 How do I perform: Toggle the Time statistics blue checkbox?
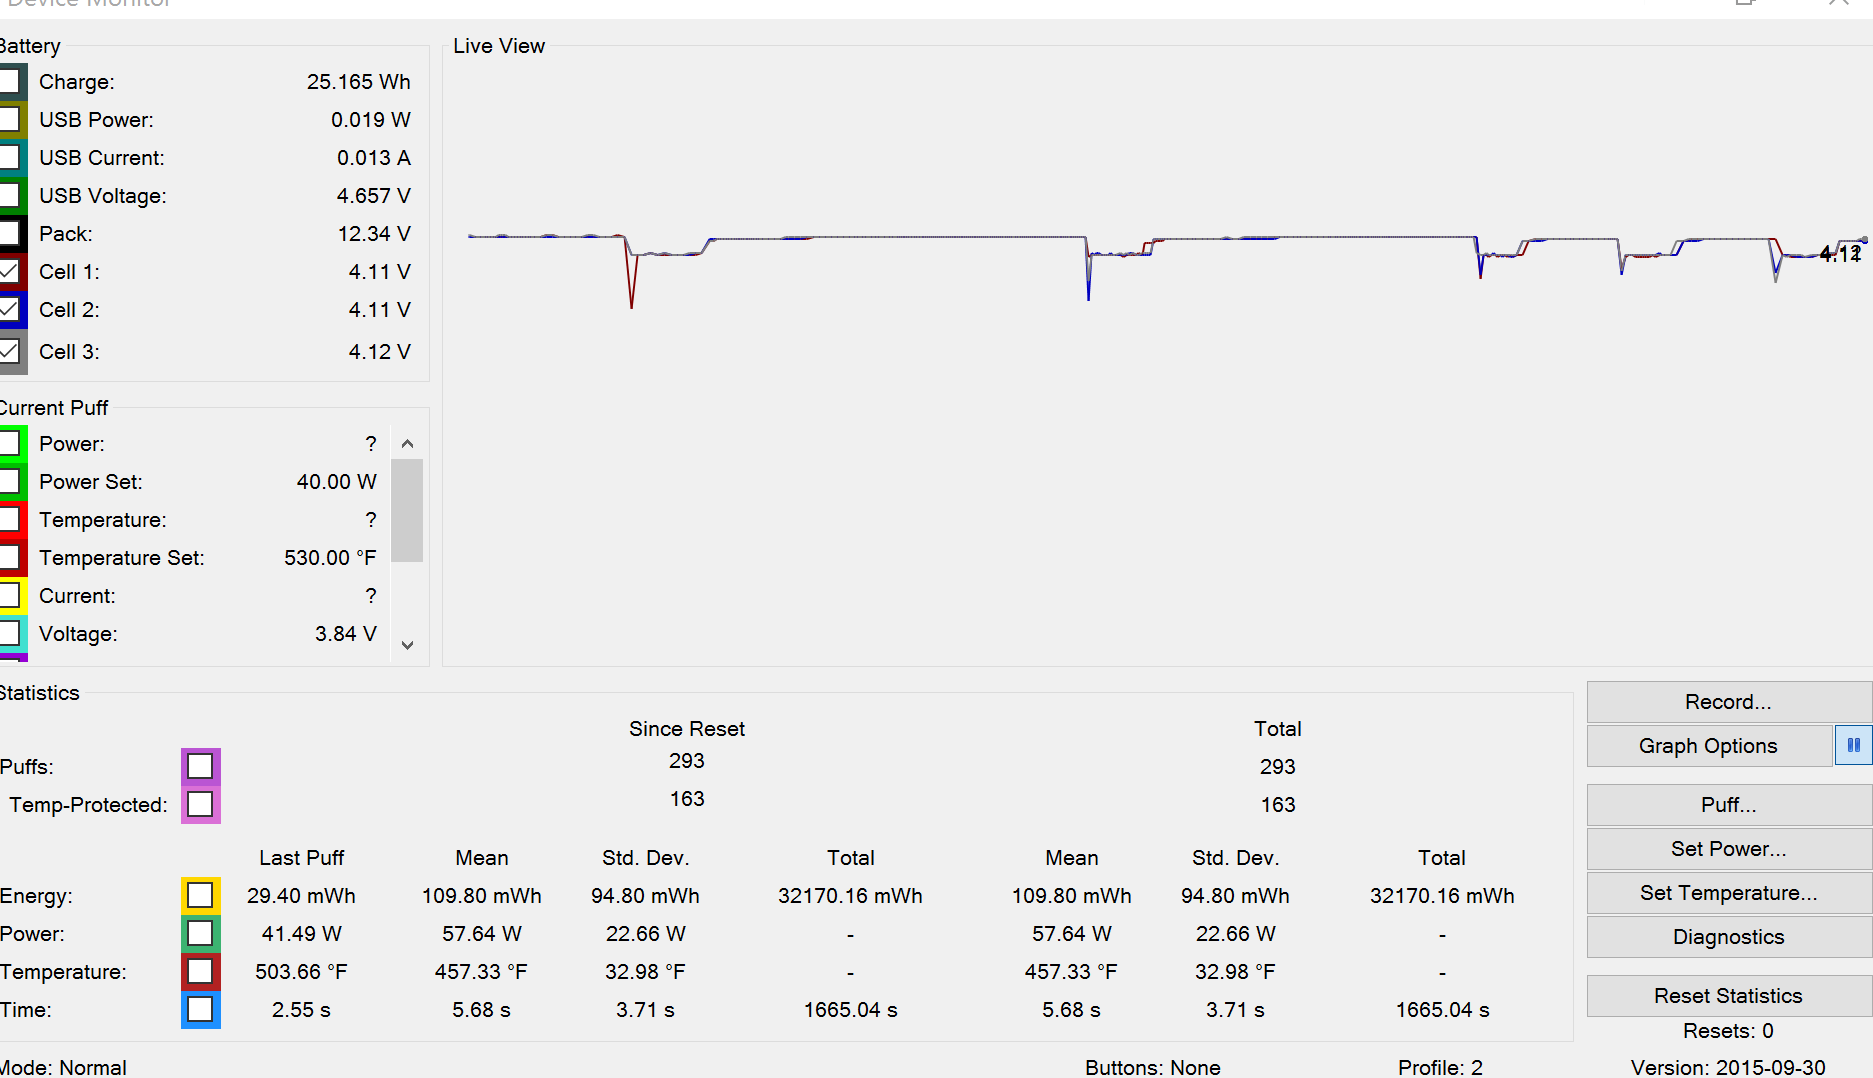point(200,1009)
